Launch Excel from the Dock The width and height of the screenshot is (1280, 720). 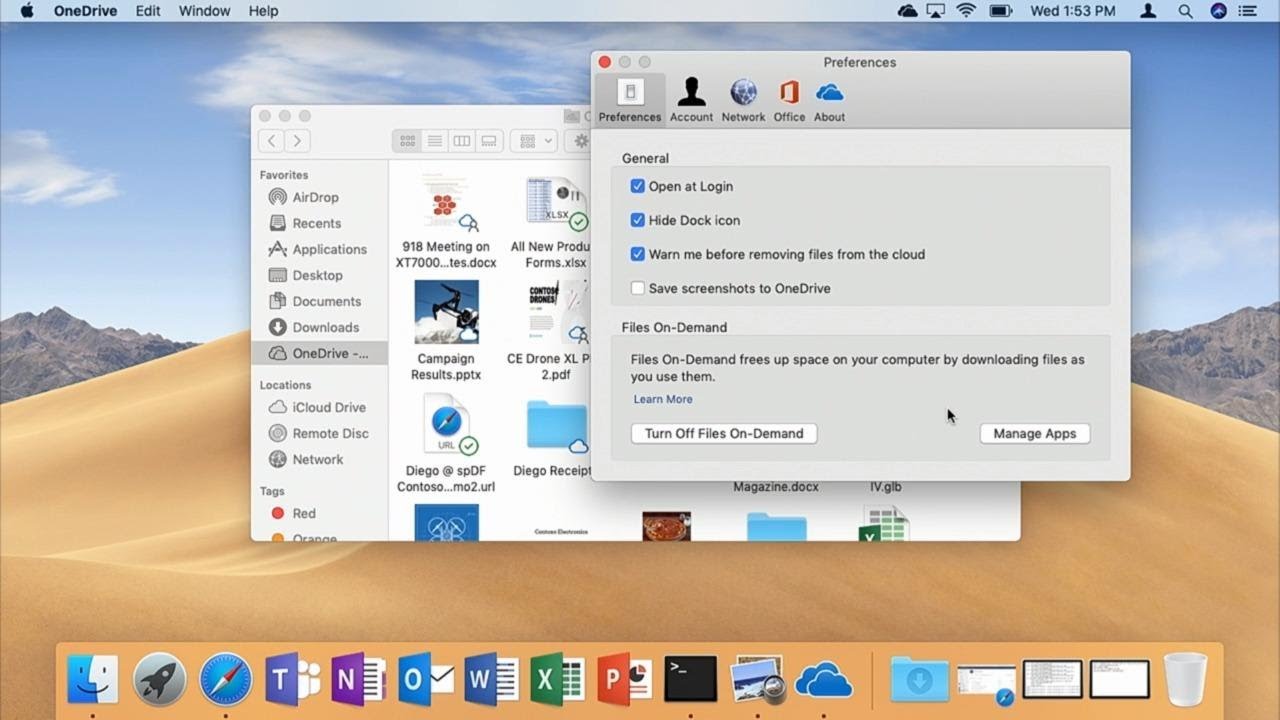tap(557, 680)
